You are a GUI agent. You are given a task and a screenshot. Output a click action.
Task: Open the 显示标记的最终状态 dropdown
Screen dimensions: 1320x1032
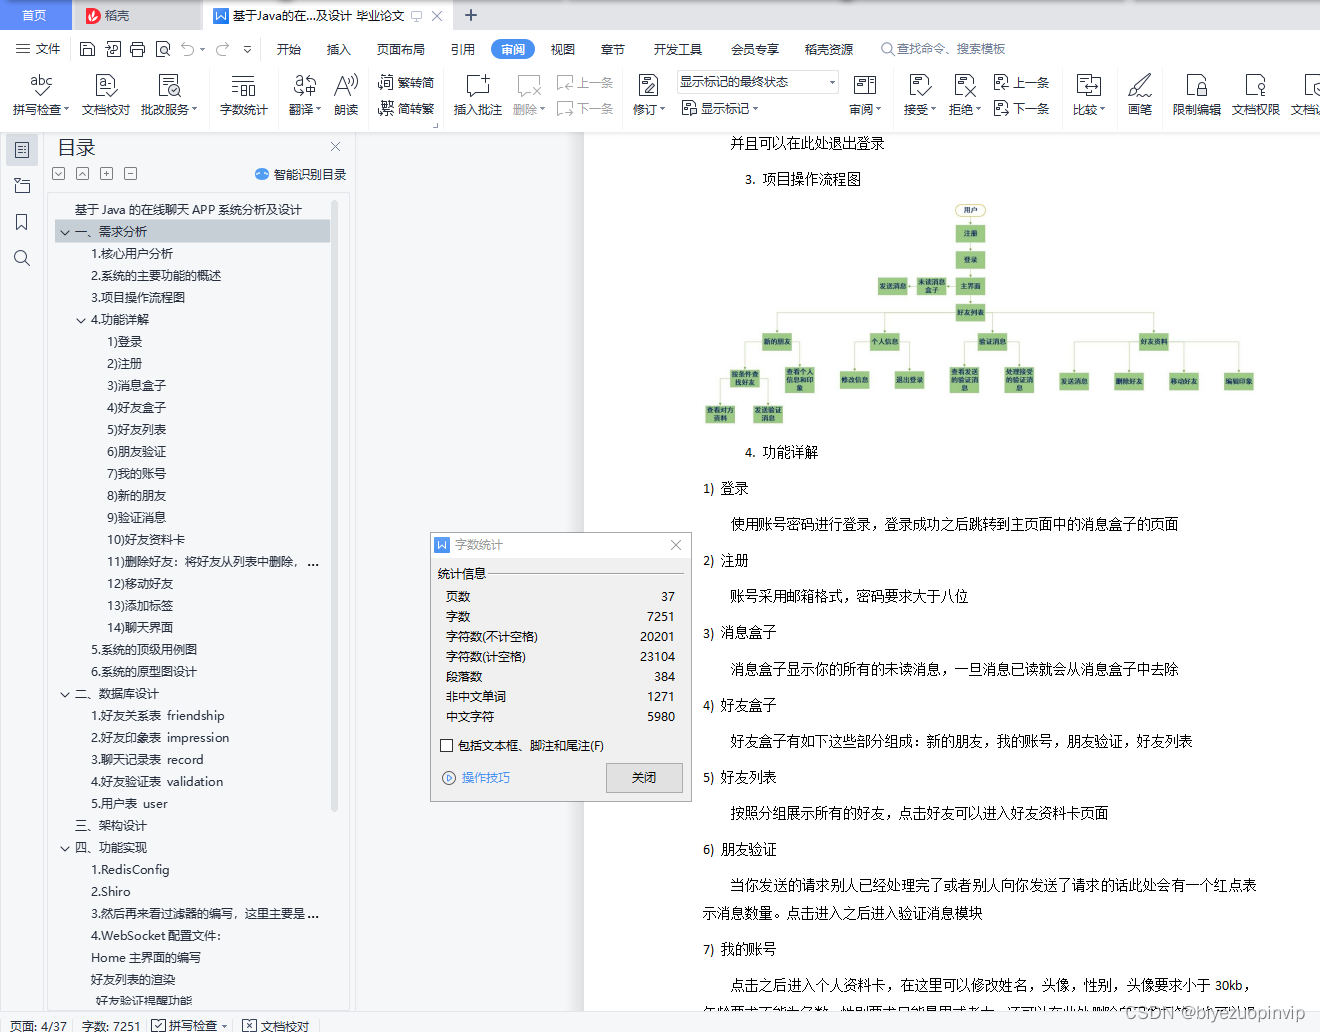click(x=757, y=82)
